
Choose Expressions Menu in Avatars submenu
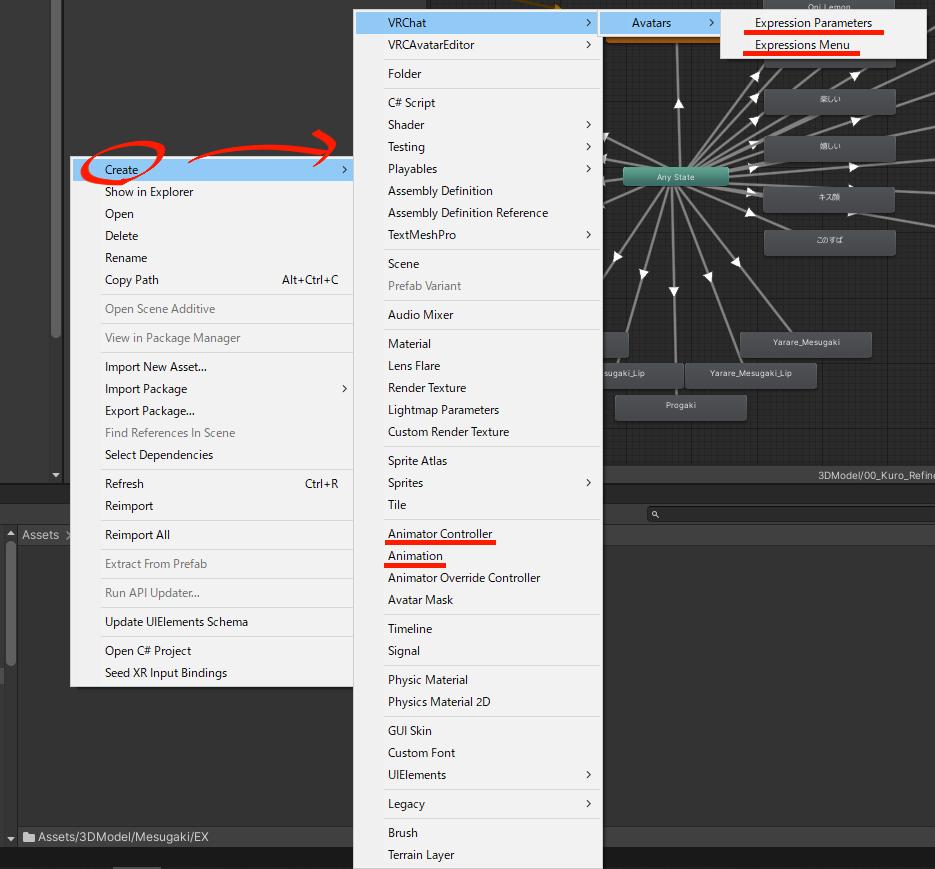[x=802, y=45]
